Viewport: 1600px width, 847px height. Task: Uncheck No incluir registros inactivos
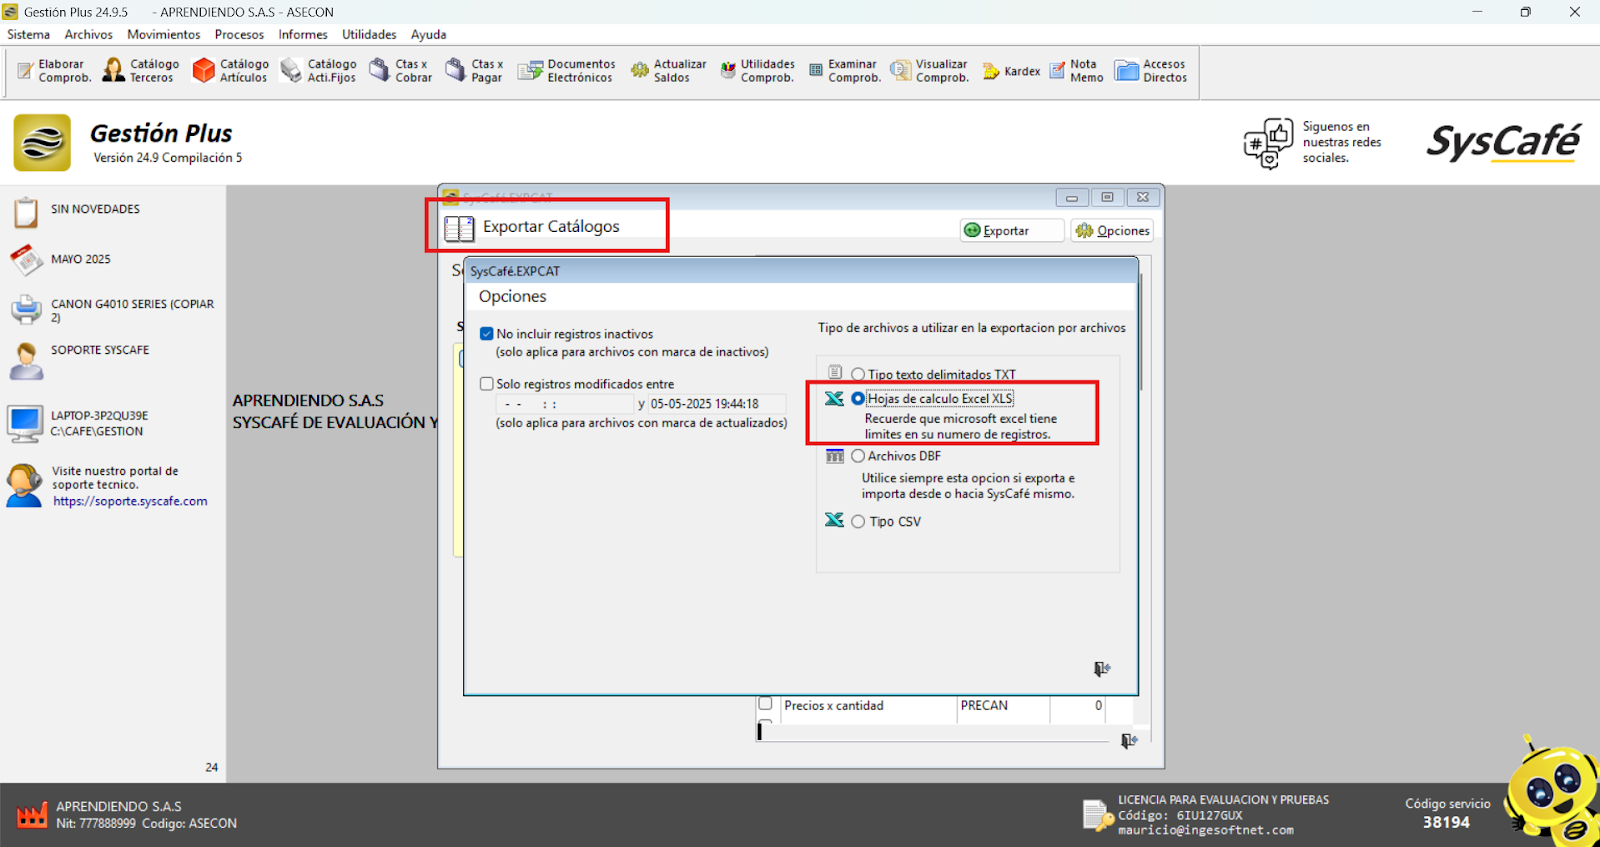487,334
